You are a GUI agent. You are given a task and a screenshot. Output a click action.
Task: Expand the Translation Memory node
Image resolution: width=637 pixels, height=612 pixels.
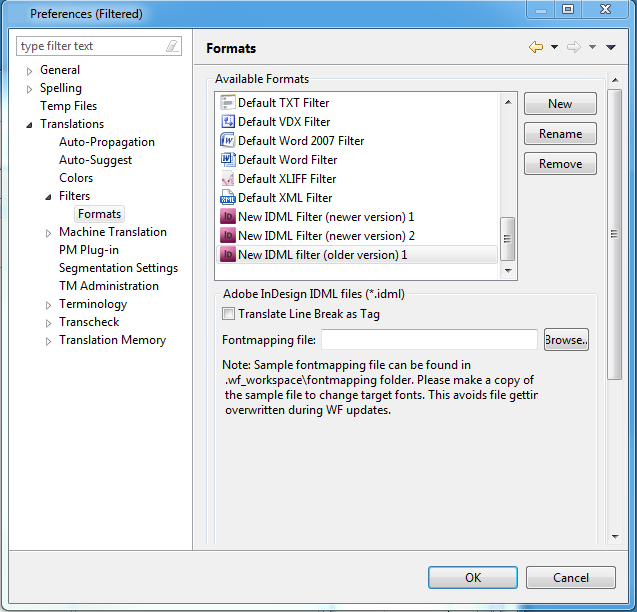[x=48, y=341]
